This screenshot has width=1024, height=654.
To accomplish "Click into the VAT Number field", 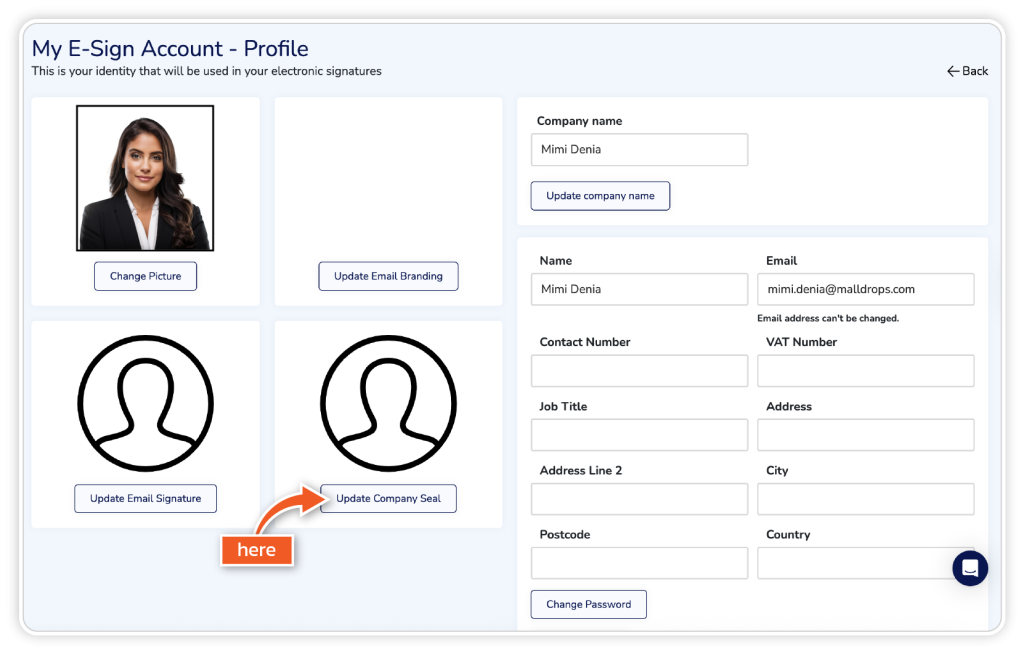I will tap(865, 371).
